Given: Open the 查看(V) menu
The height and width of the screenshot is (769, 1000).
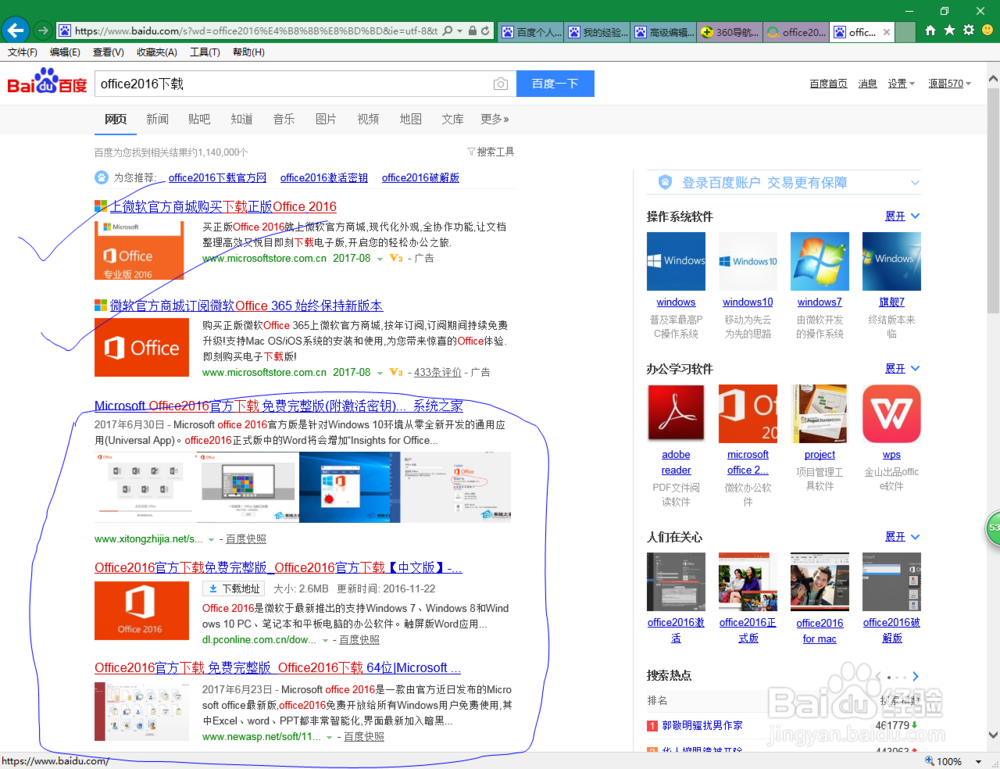Looking at the screenshot, I should [x=108, y=52].
